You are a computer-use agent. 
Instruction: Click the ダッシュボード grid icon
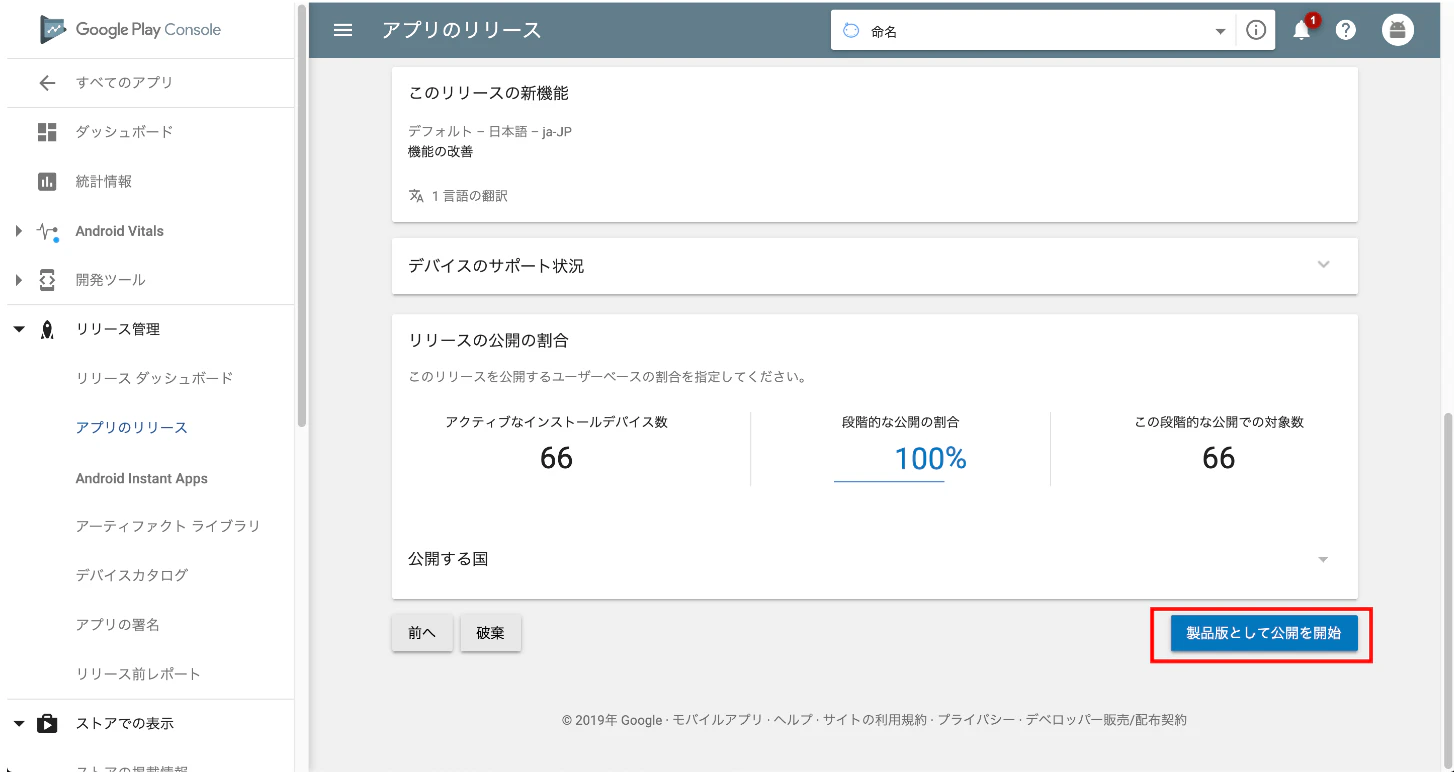(x=47, y=132)
